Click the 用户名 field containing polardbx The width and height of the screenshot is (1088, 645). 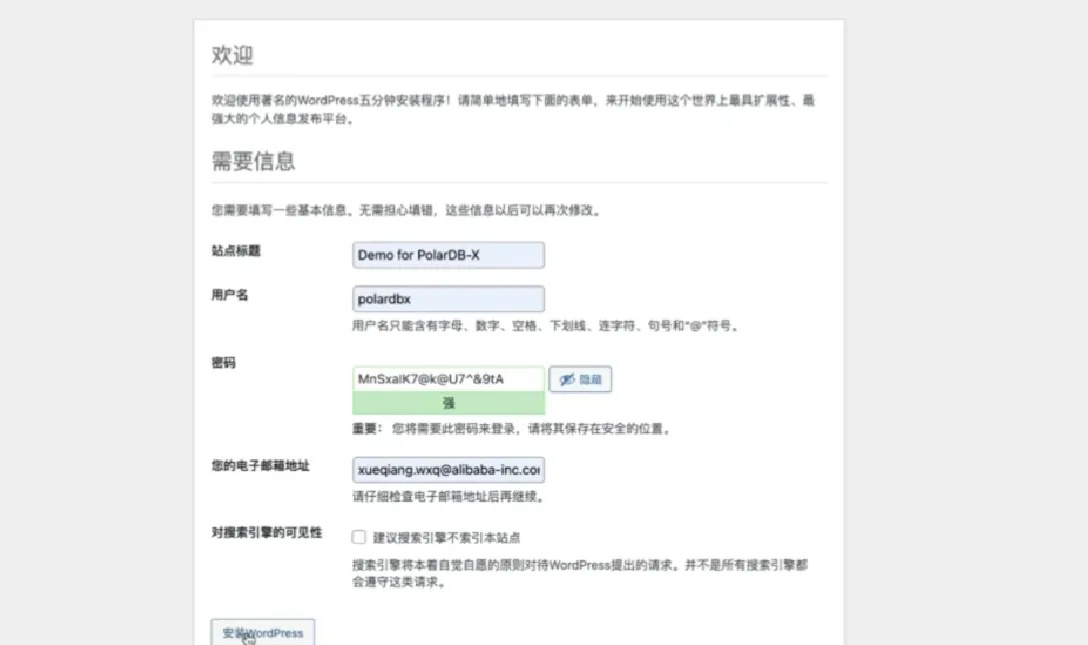pos(448,299)
